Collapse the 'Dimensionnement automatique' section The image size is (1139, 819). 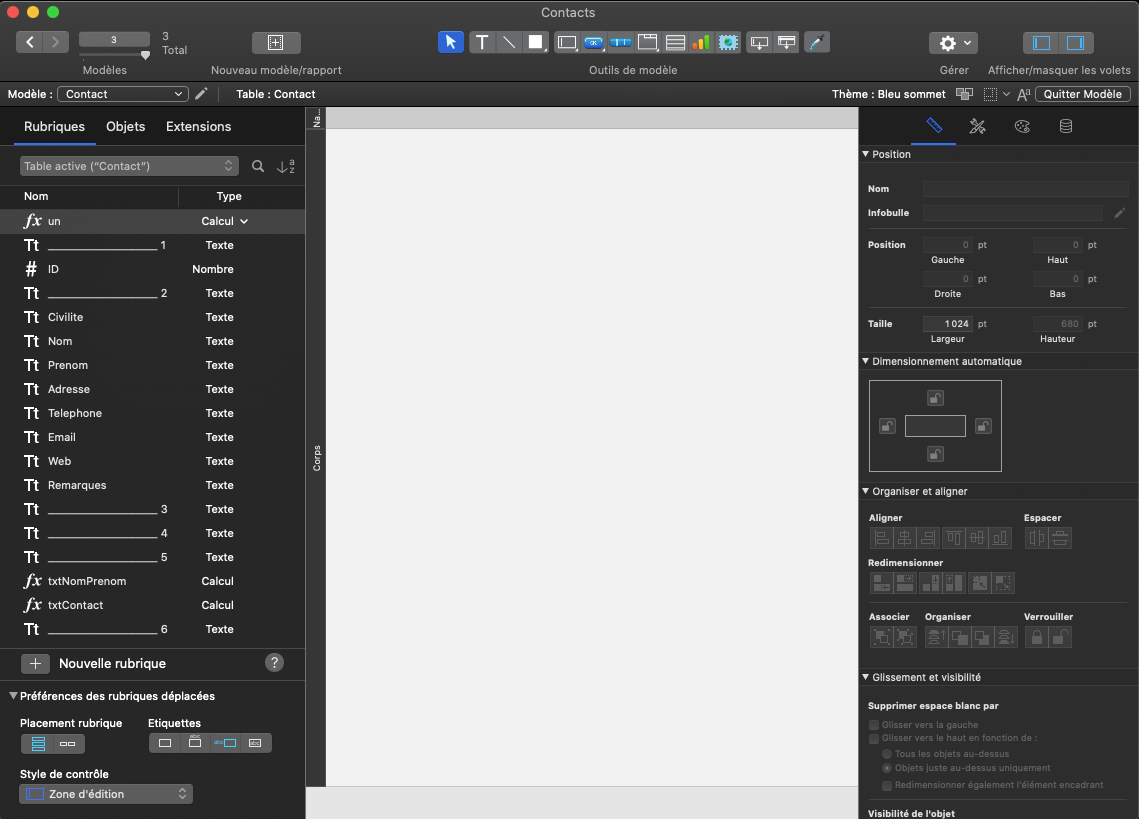[866, 361]
